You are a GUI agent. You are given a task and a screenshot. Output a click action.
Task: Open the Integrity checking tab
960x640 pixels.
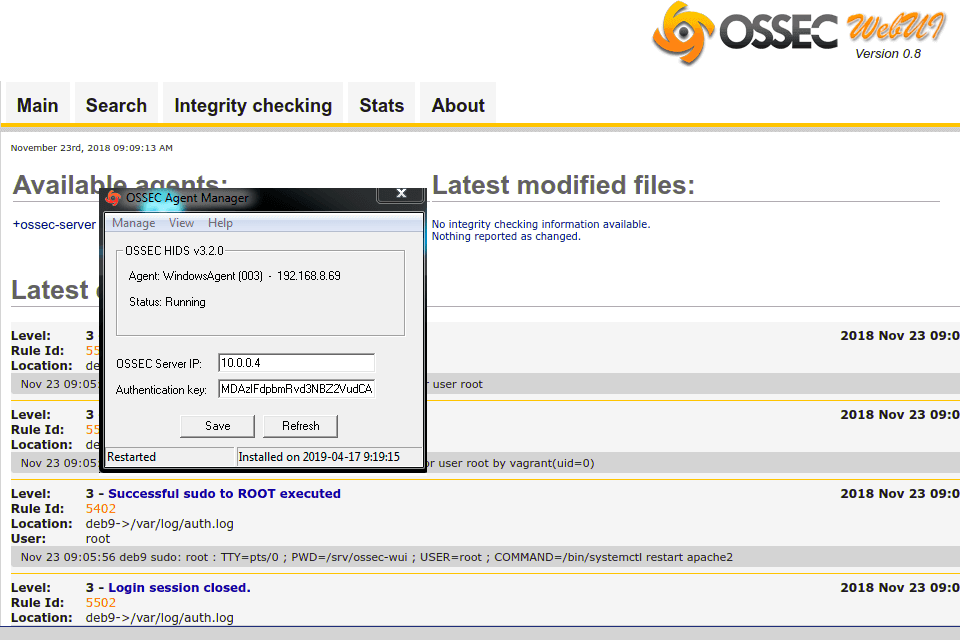(x=253, y=105)
